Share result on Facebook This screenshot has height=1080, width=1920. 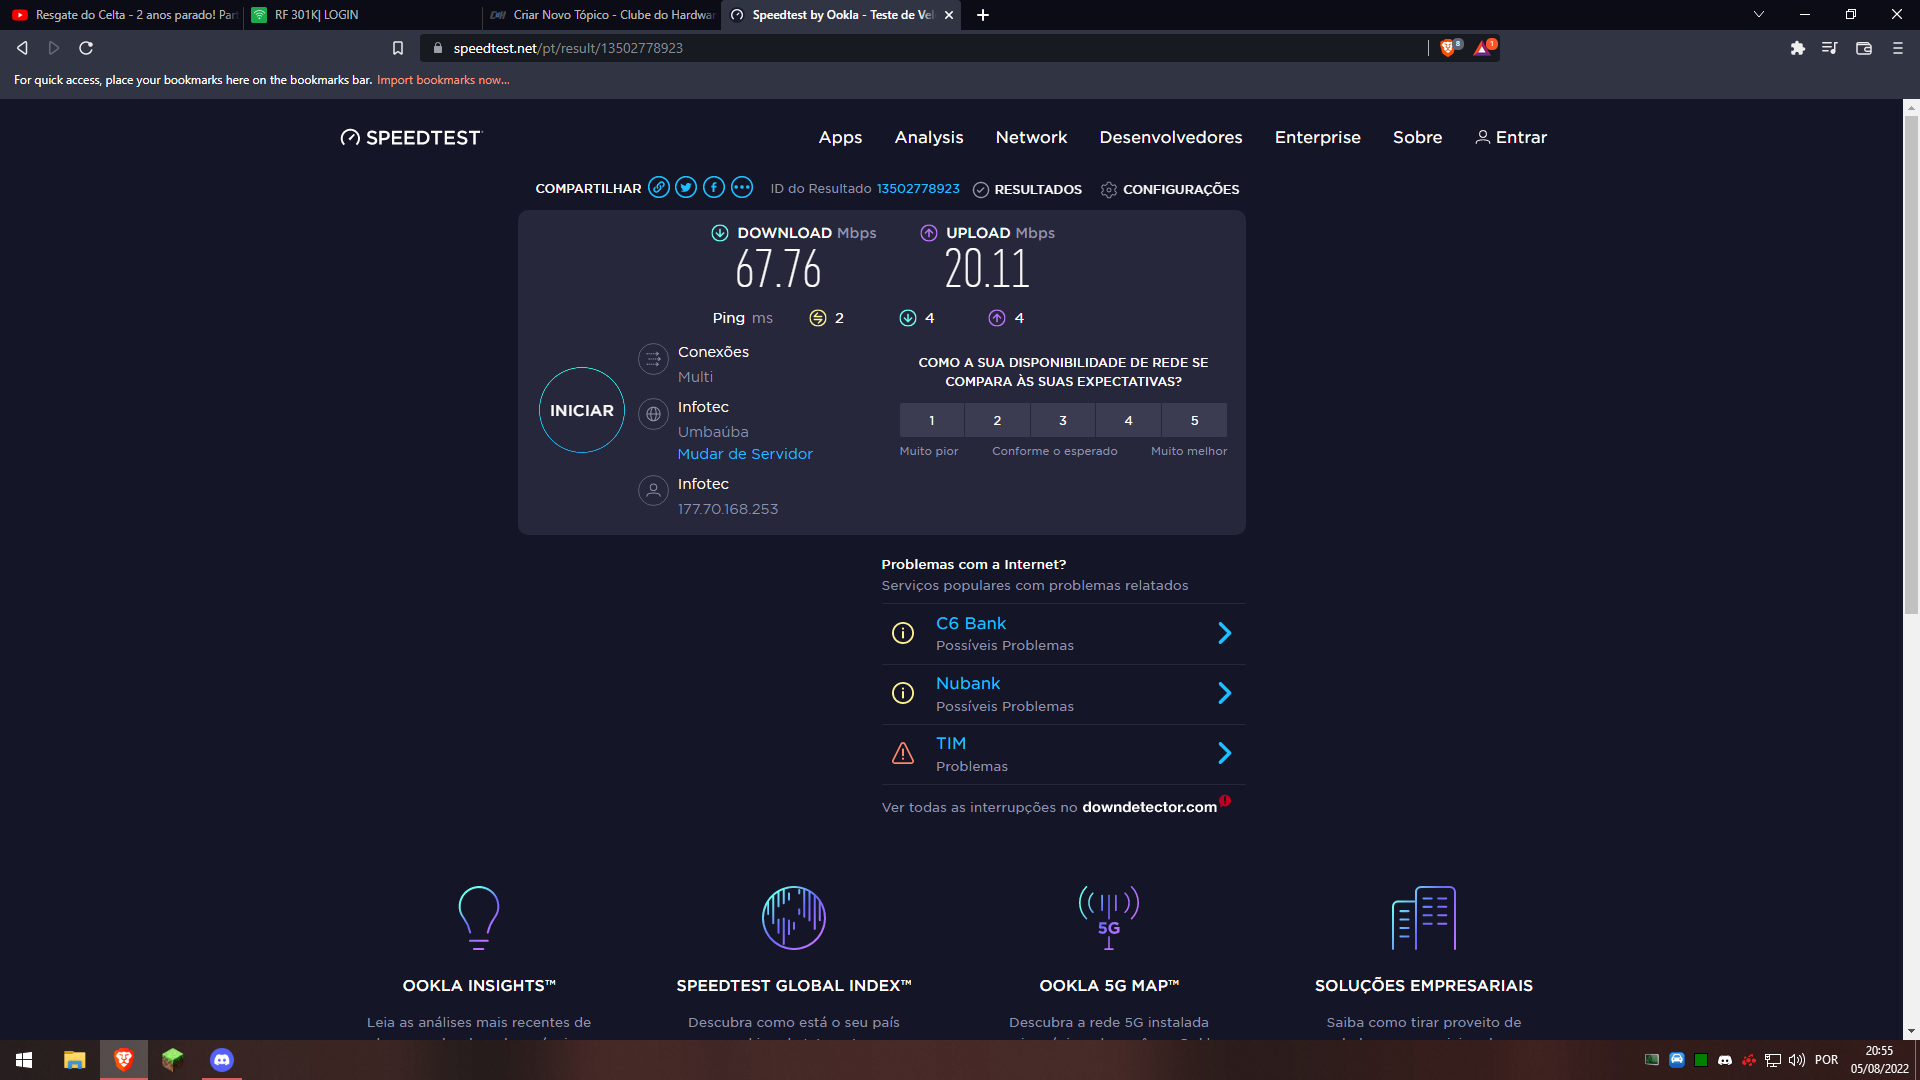[714, 187]
